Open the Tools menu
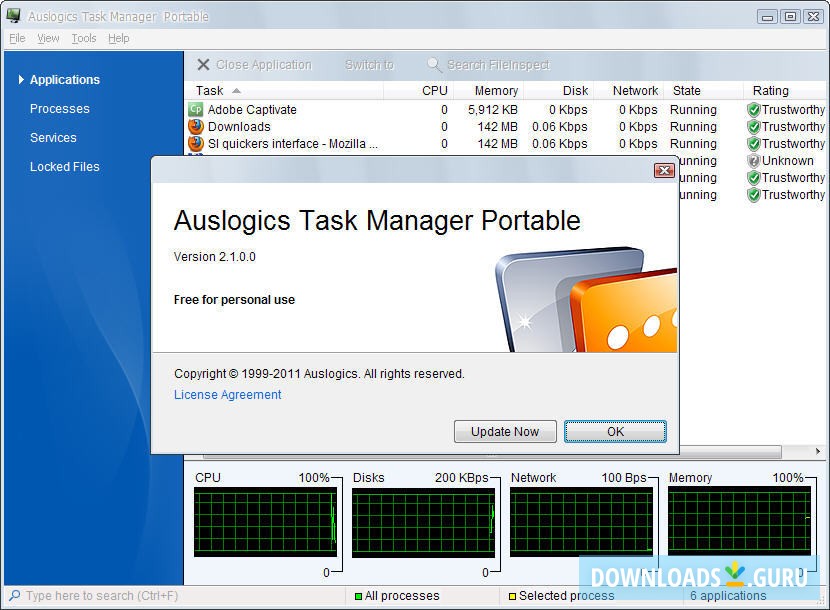 [84, 38]
